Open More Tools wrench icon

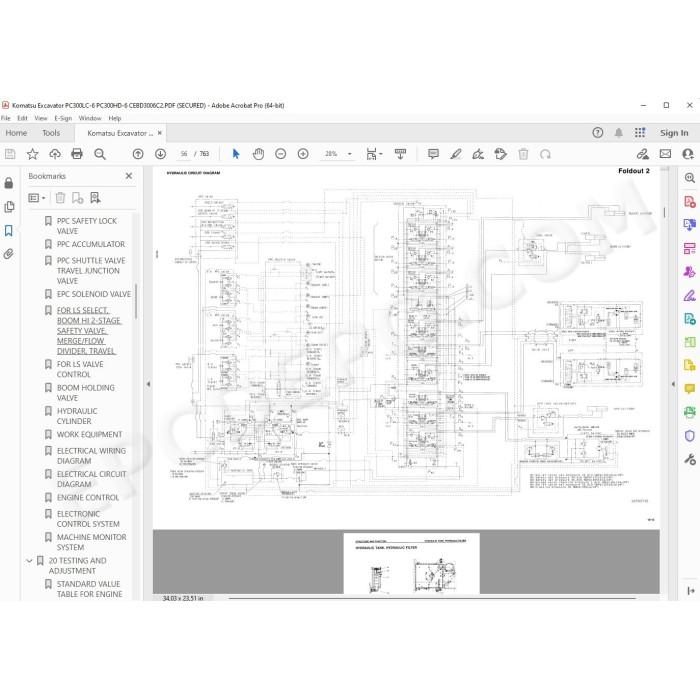(690, 459)
